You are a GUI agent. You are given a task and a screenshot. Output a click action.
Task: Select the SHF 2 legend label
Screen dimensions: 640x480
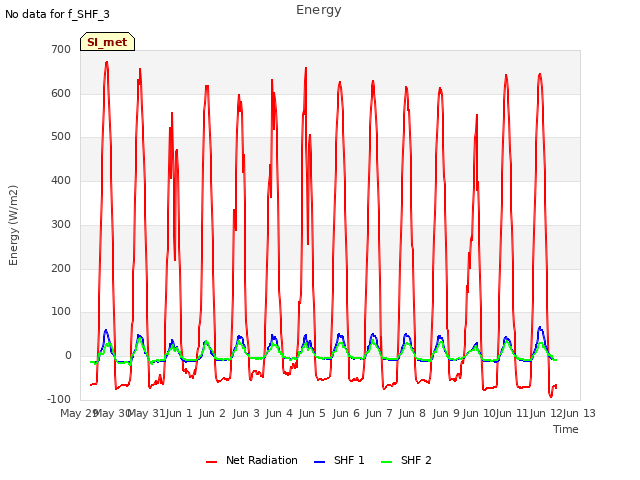(x=416, y=460)
